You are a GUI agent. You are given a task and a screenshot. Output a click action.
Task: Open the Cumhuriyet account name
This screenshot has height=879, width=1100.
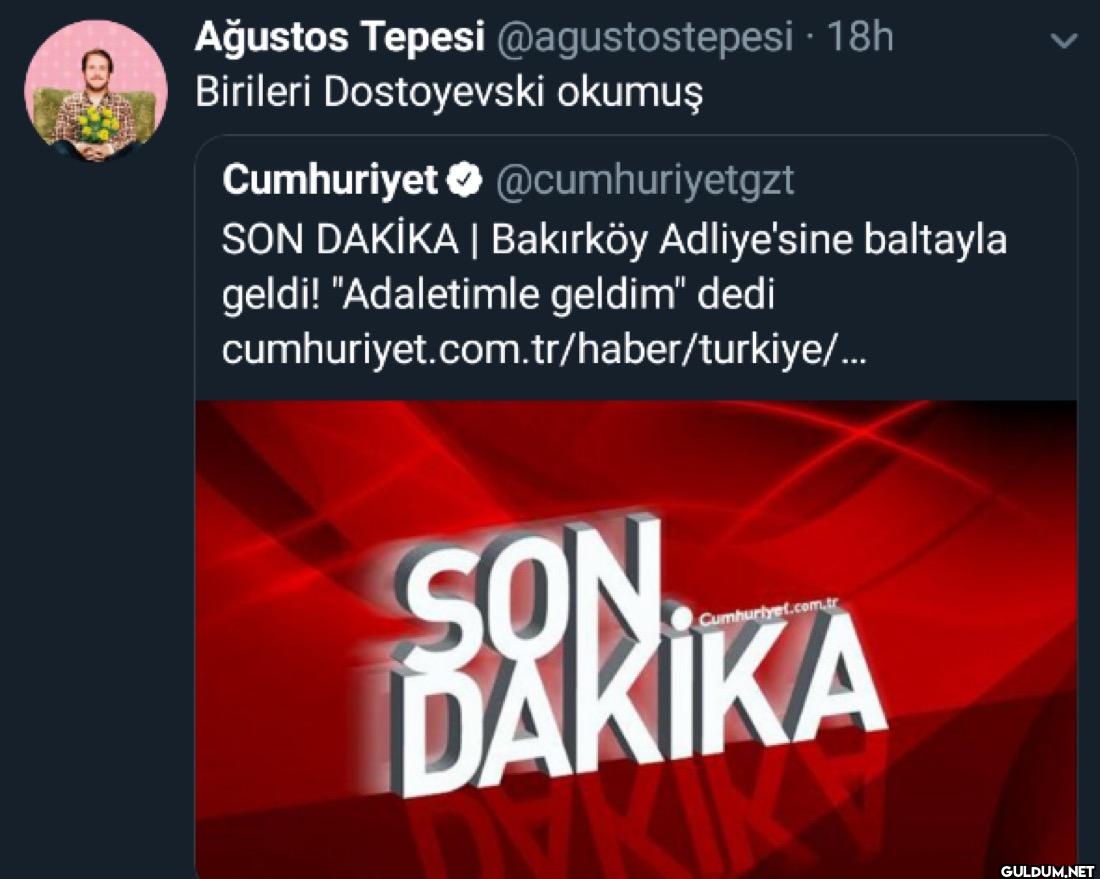coord(330,180)
